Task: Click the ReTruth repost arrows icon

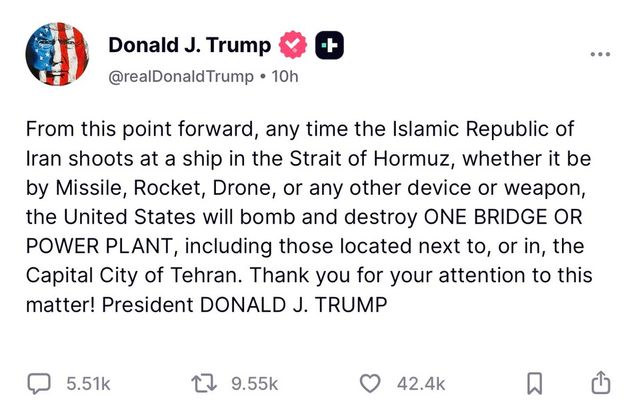Action: [204, 384]
